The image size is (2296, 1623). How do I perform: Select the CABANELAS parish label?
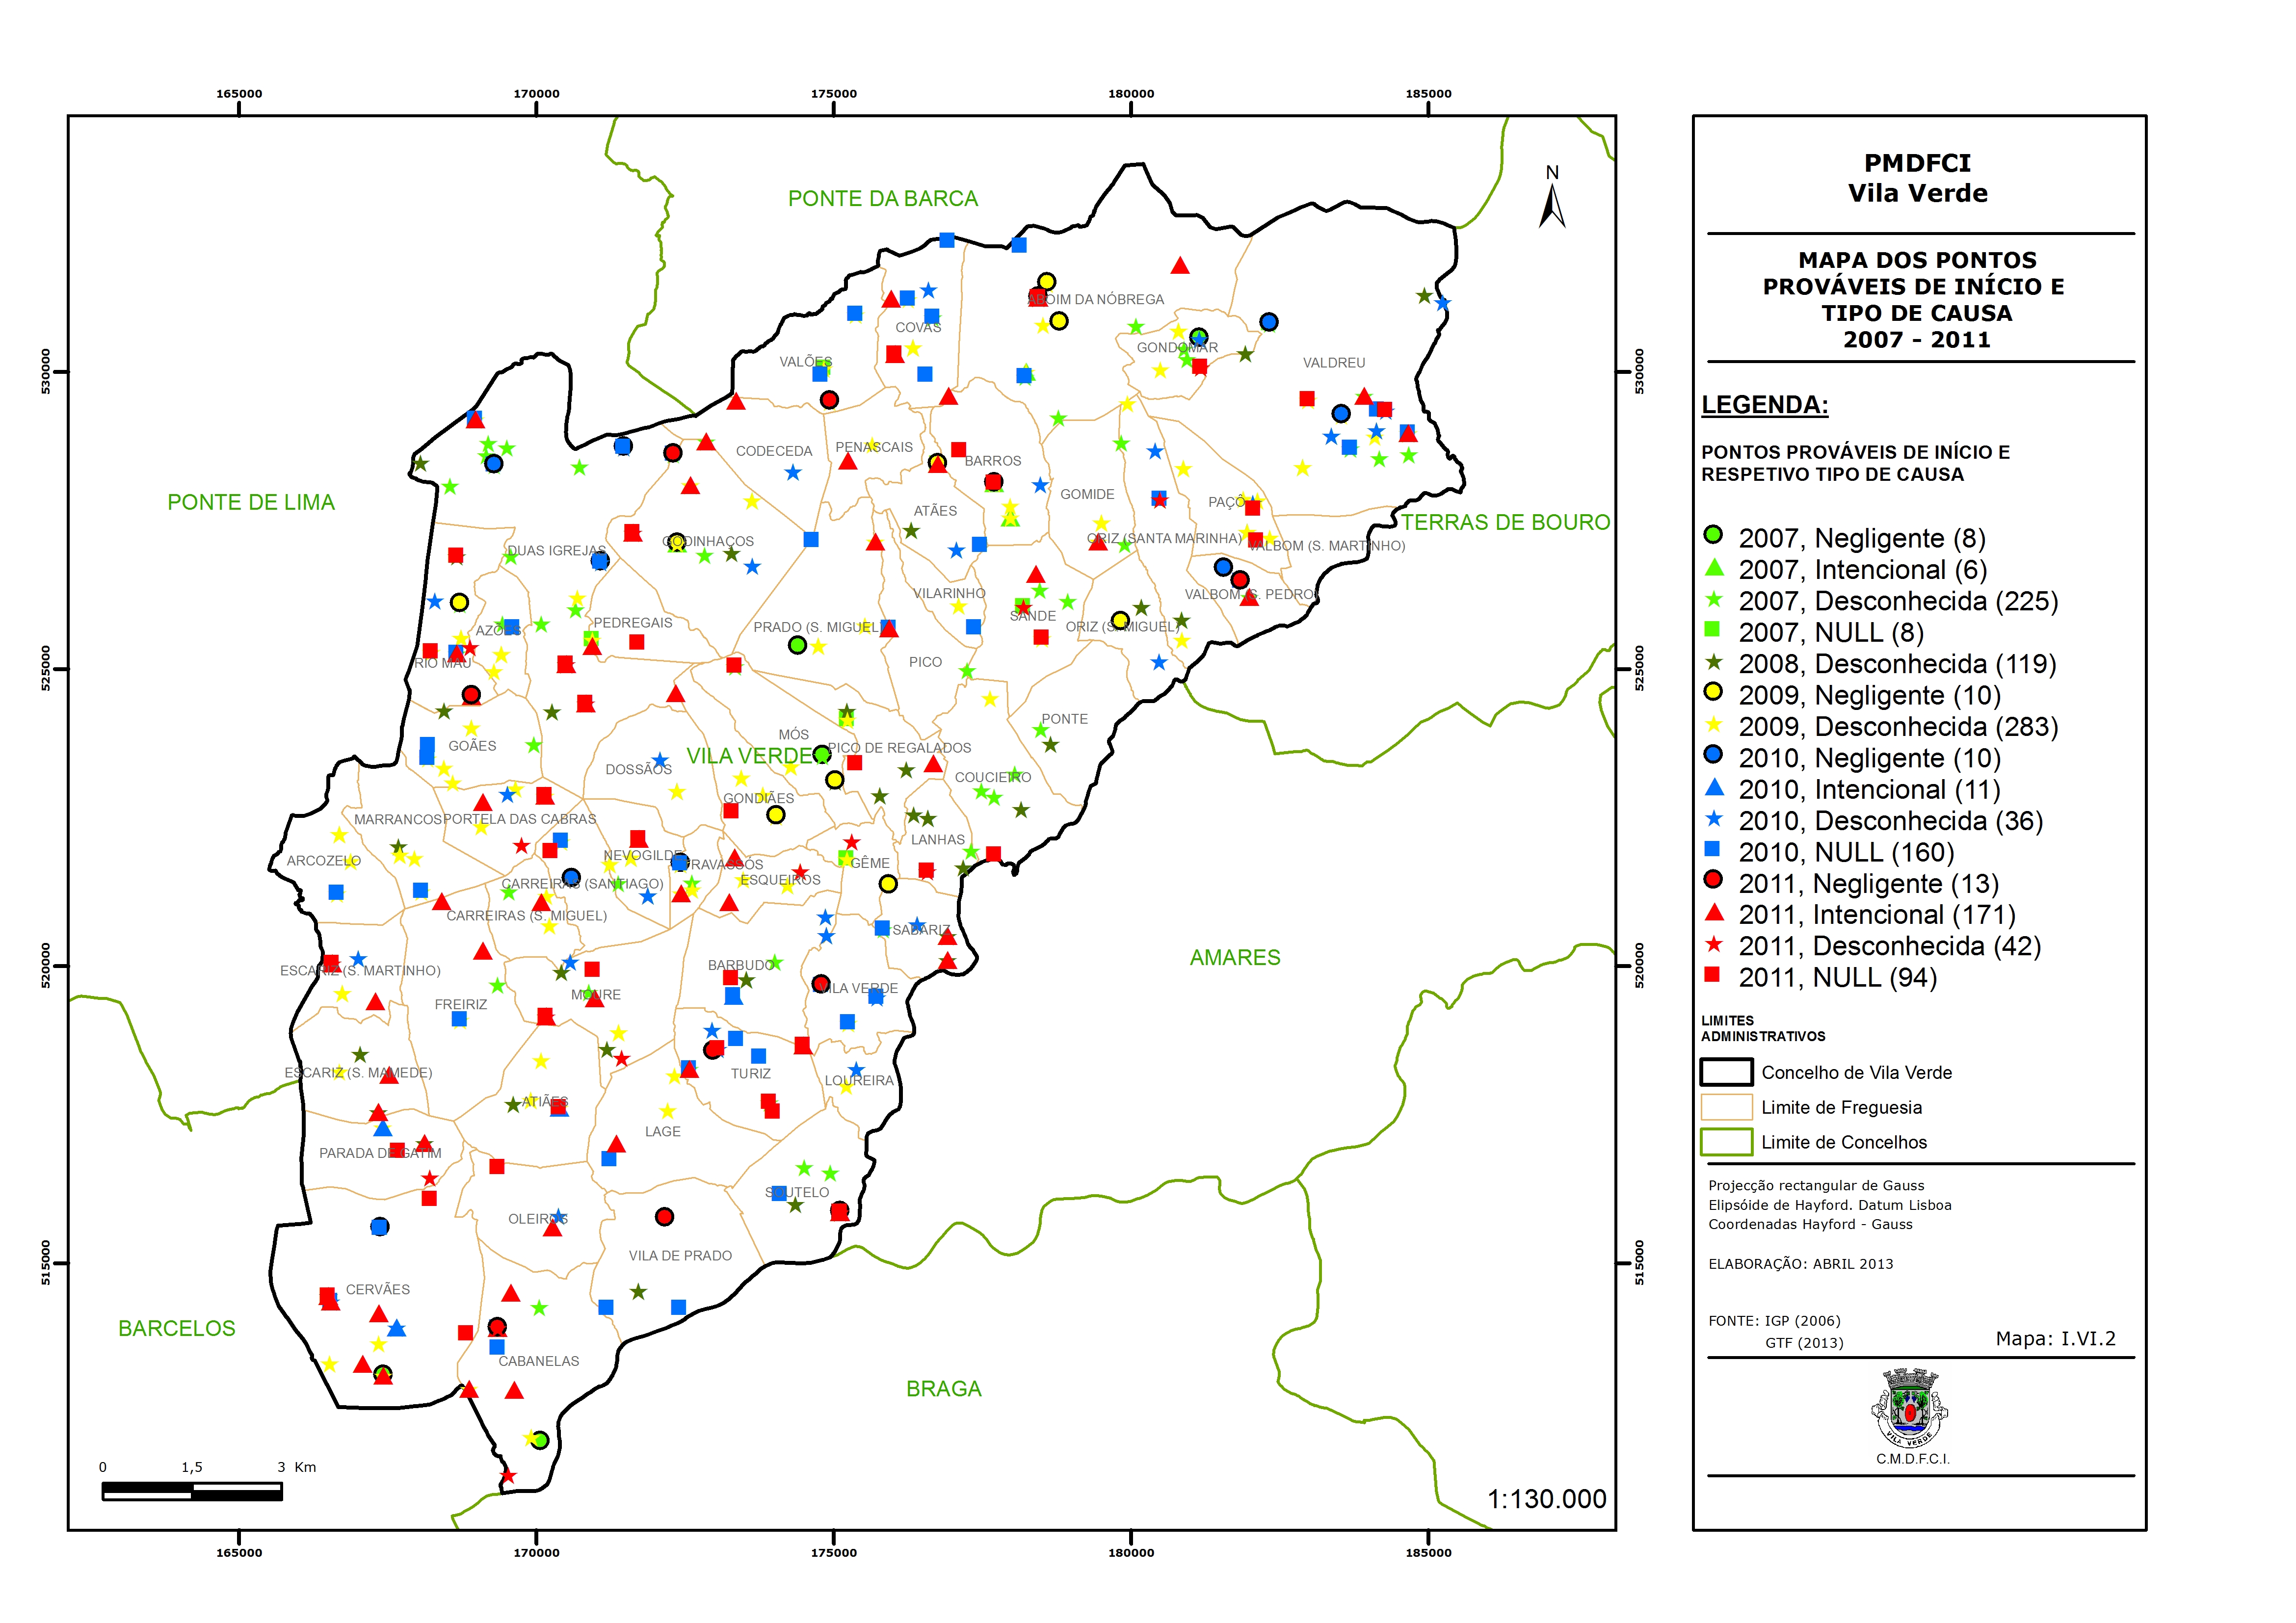pyautogui.click(x=539, y=1361)
